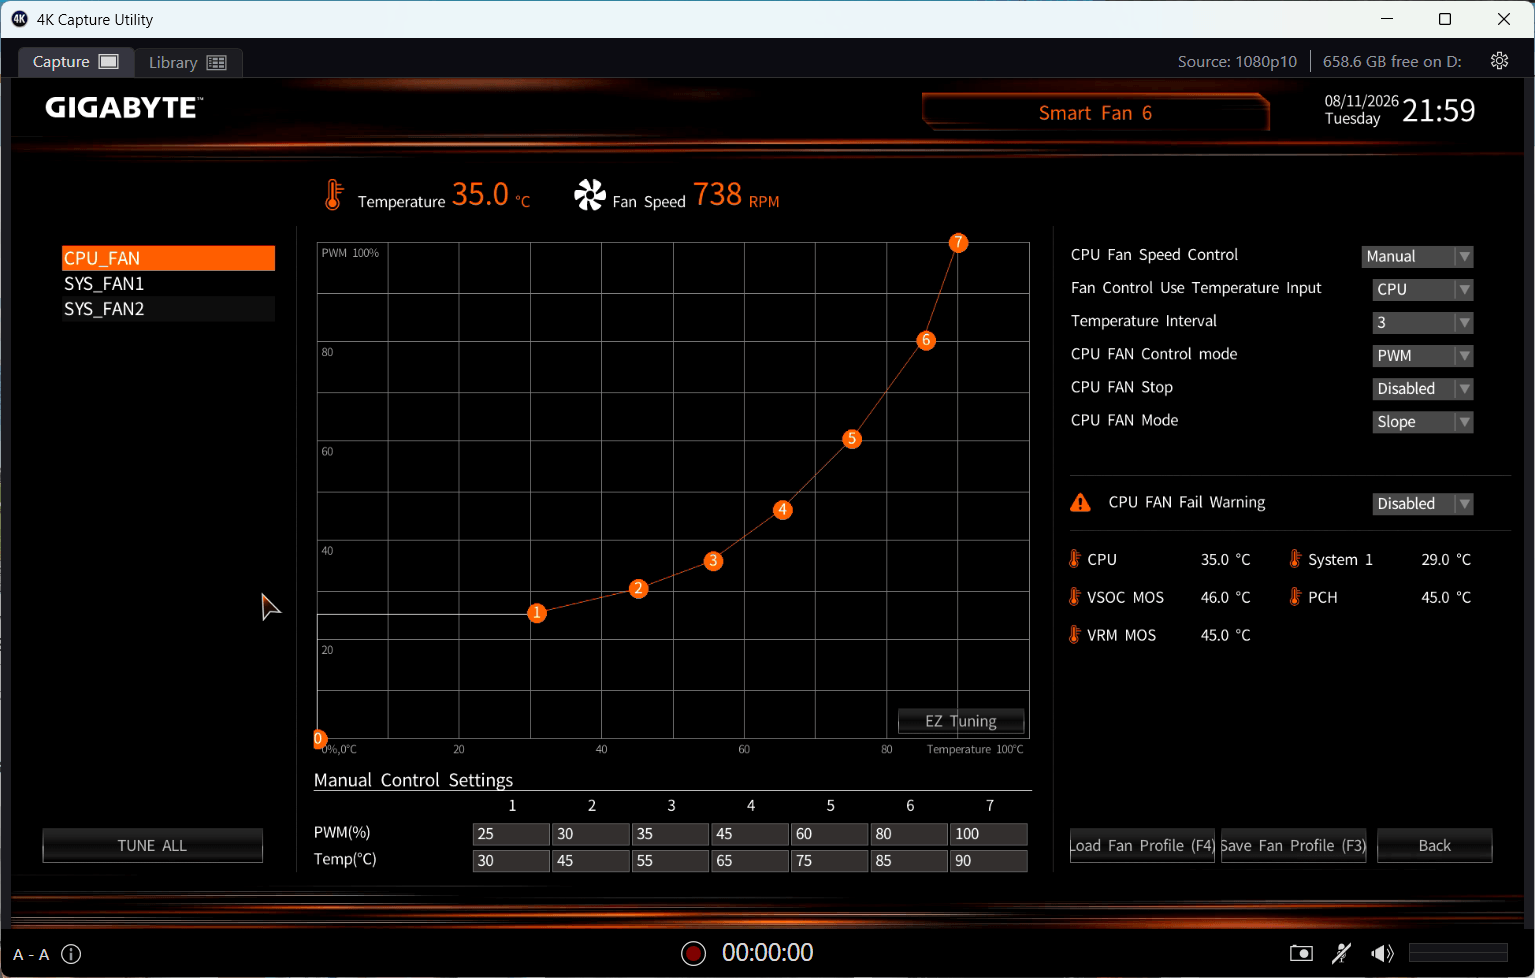Image resolution: width=1535 pixels, height=978 pixels.
Task: Click the Back button
Action: point(1434,845)
